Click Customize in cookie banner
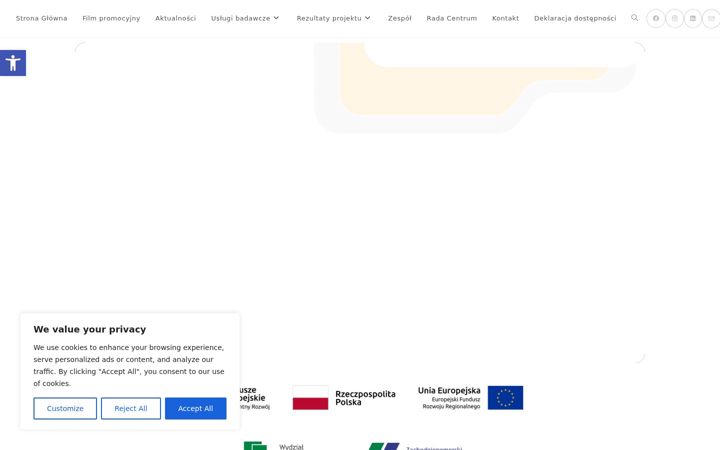Image resolution: width=720 pixels, height=450 pixels. [65, 408]
